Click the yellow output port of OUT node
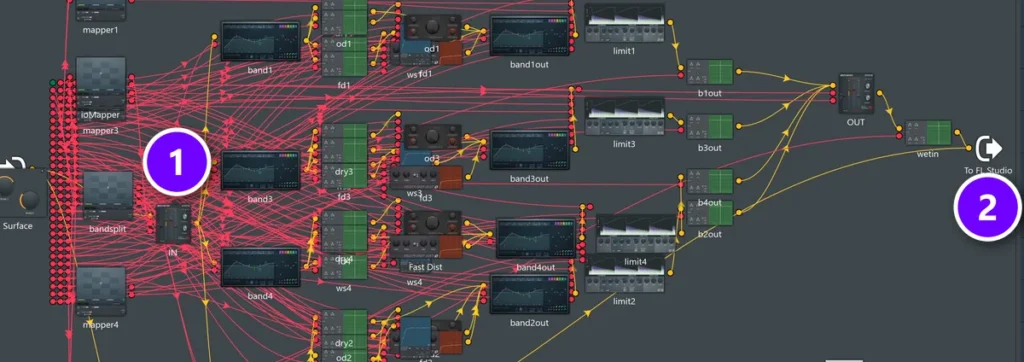This screenshot has width=1024, height=362. click(x=880, y=94)
